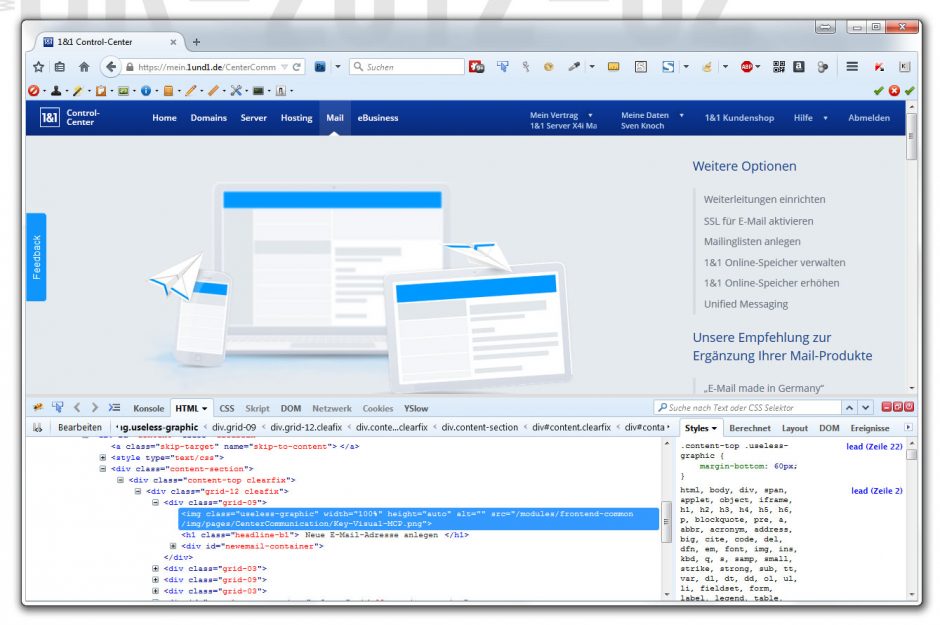
Task: Open the HTML panel dropdown arrow
Action: click(x=204, y=409)
